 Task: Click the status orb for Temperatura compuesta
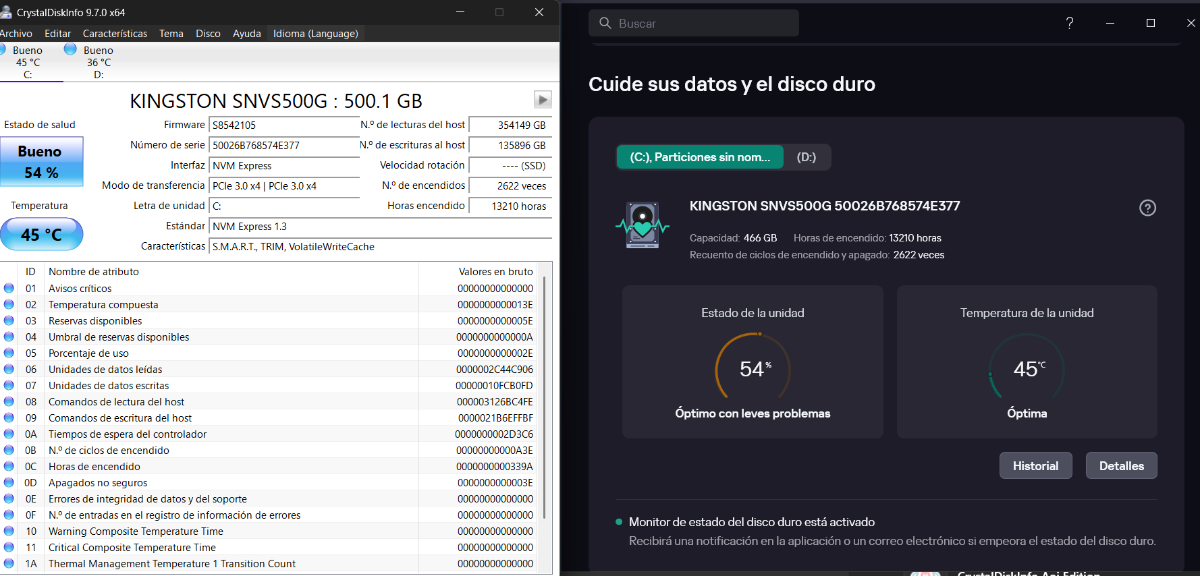[x=9, y=304]
